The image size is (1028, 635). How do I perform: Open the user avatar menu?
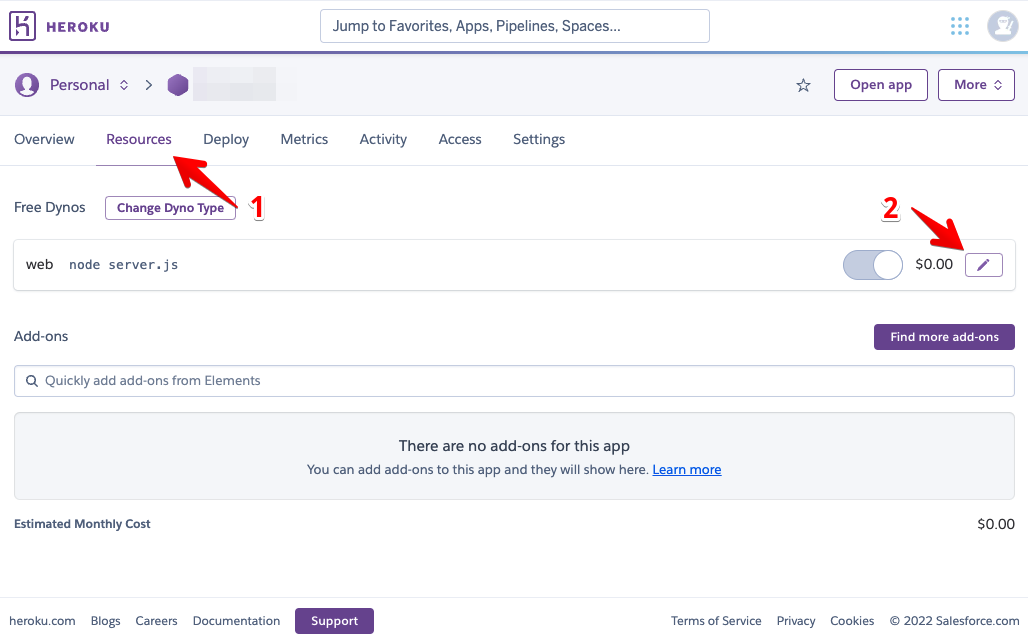click(x=1002, y=26)
